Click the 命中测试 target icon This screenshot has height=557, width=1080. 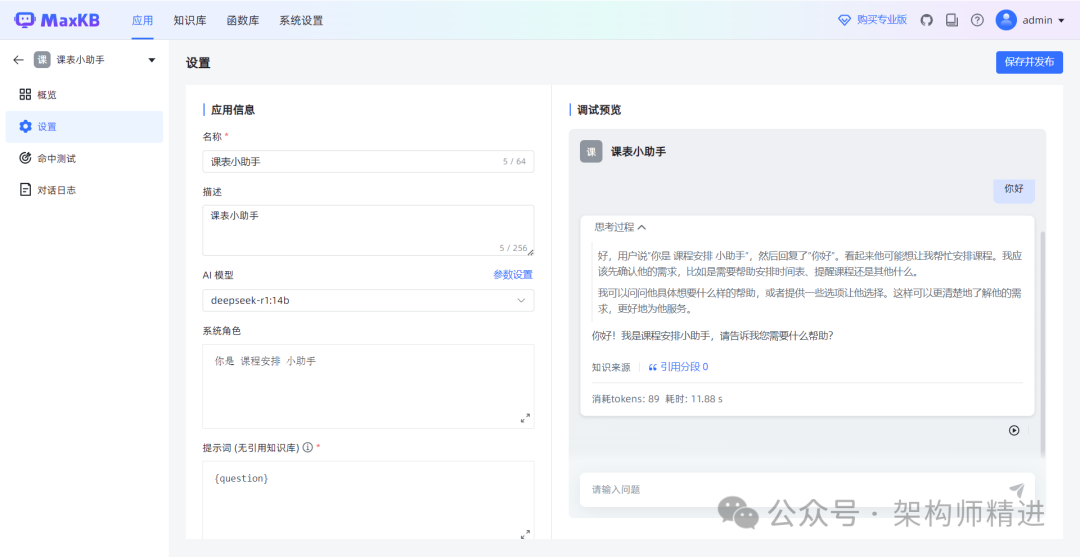tap(25, 158)
